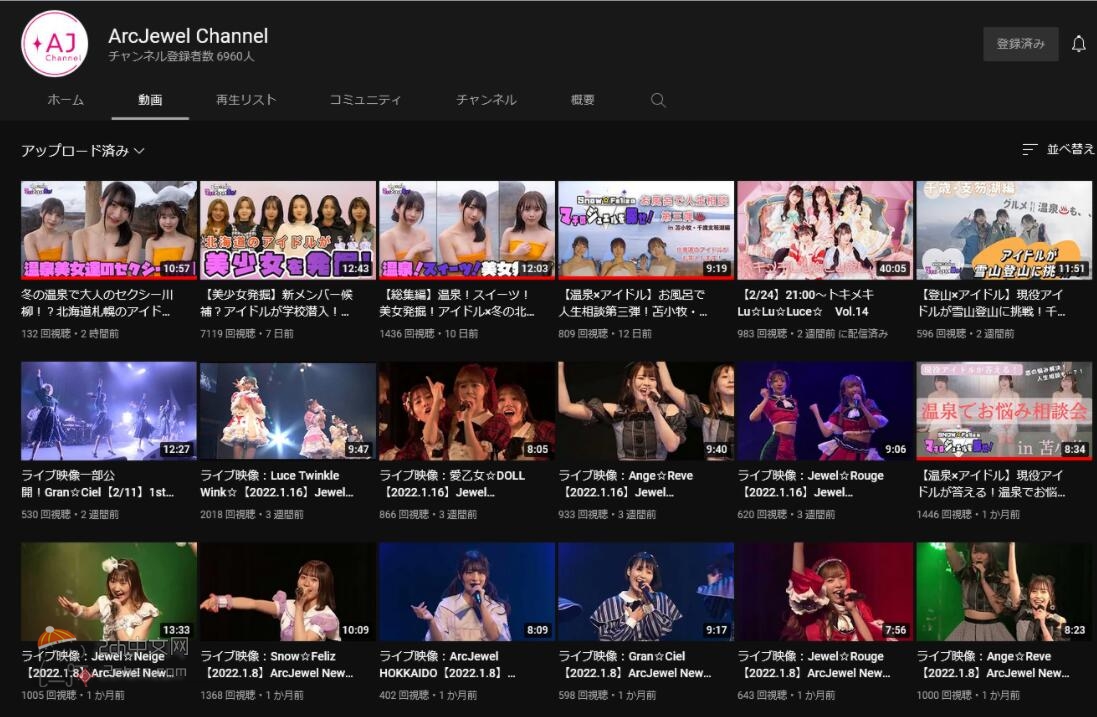Open the 9:06 Jewel☆Rouge live thumbnail
Image resolution: width=1097 pixels, height=717 pixels.
826,411
